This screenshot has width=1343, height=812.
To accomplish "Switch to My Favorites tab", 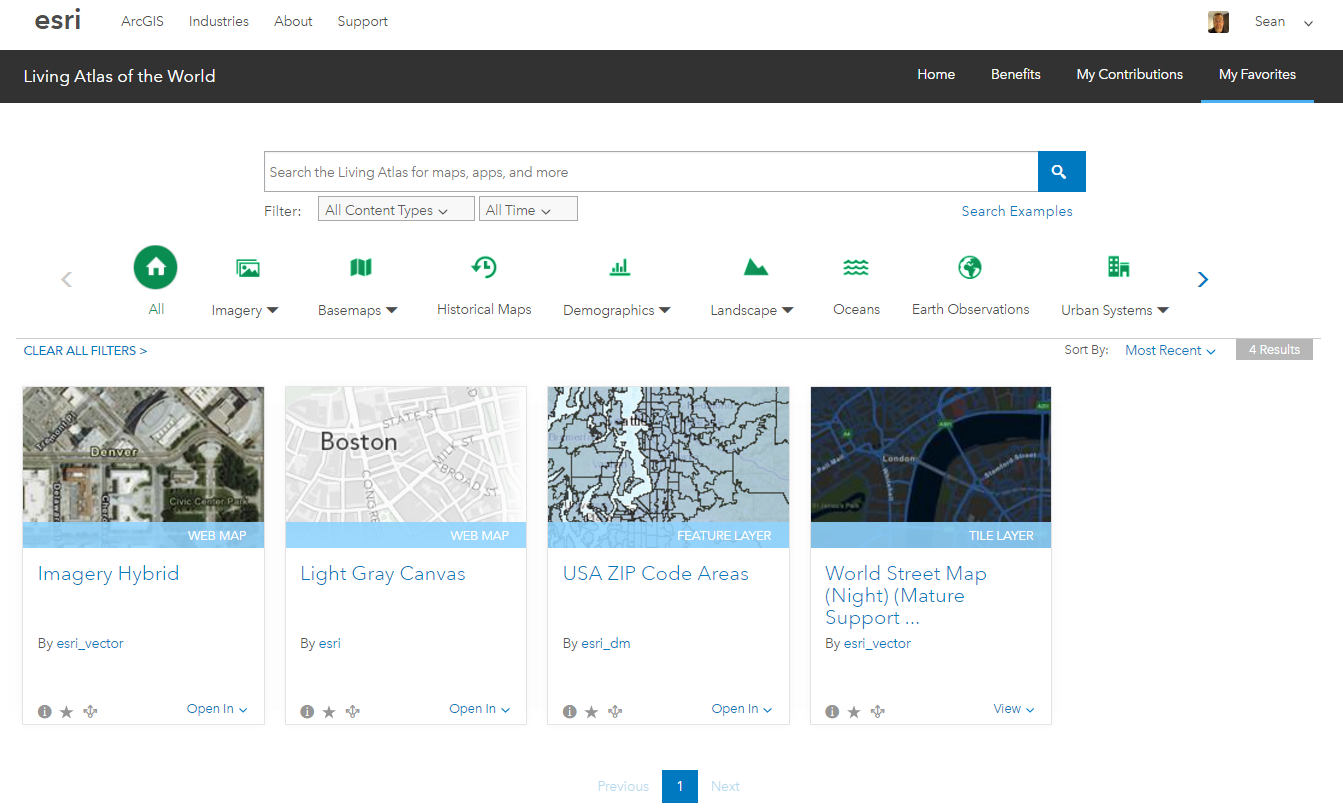I will pyautogui.click(x=1257, y=75).
